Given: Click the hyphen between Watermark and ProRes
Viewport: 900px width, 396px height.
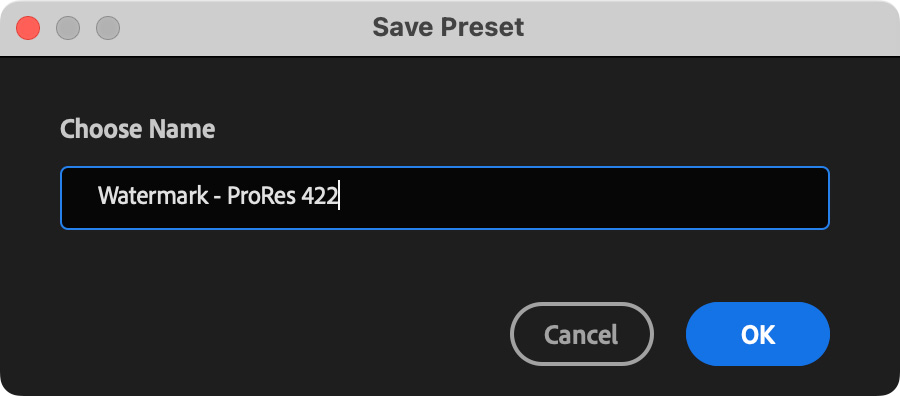Looking at the screenshot, I should click(218, 198).
